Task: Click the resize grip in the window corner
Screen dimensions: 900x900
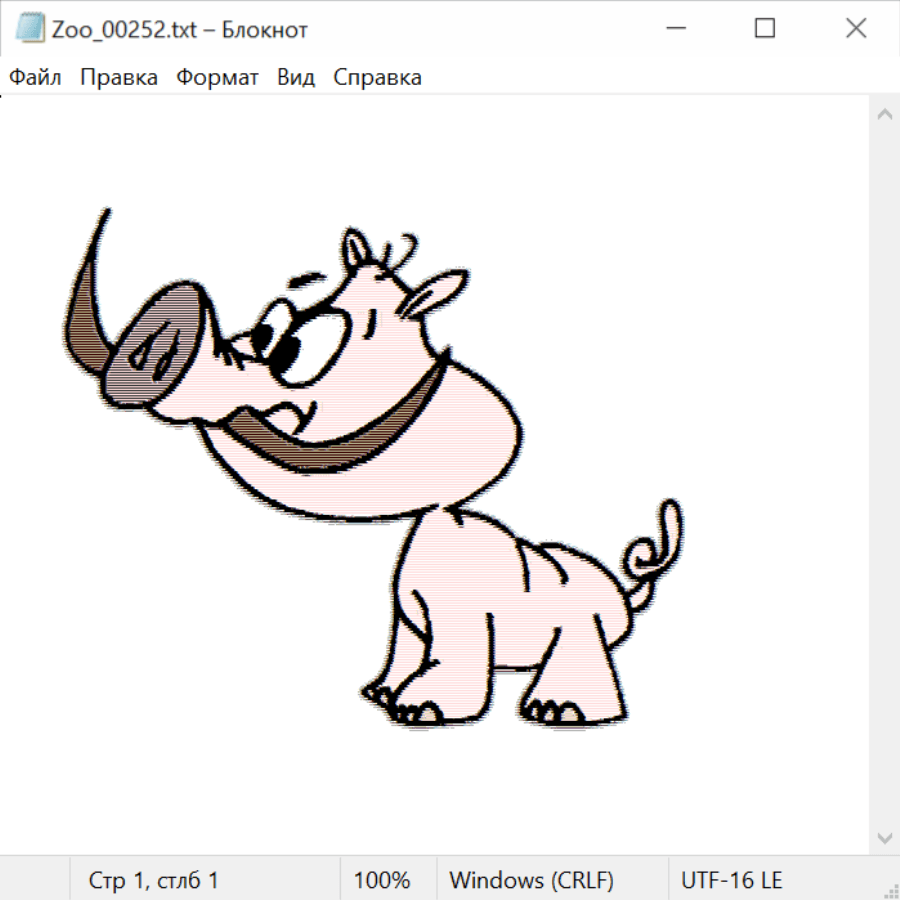Action: (x=890, y=890)
